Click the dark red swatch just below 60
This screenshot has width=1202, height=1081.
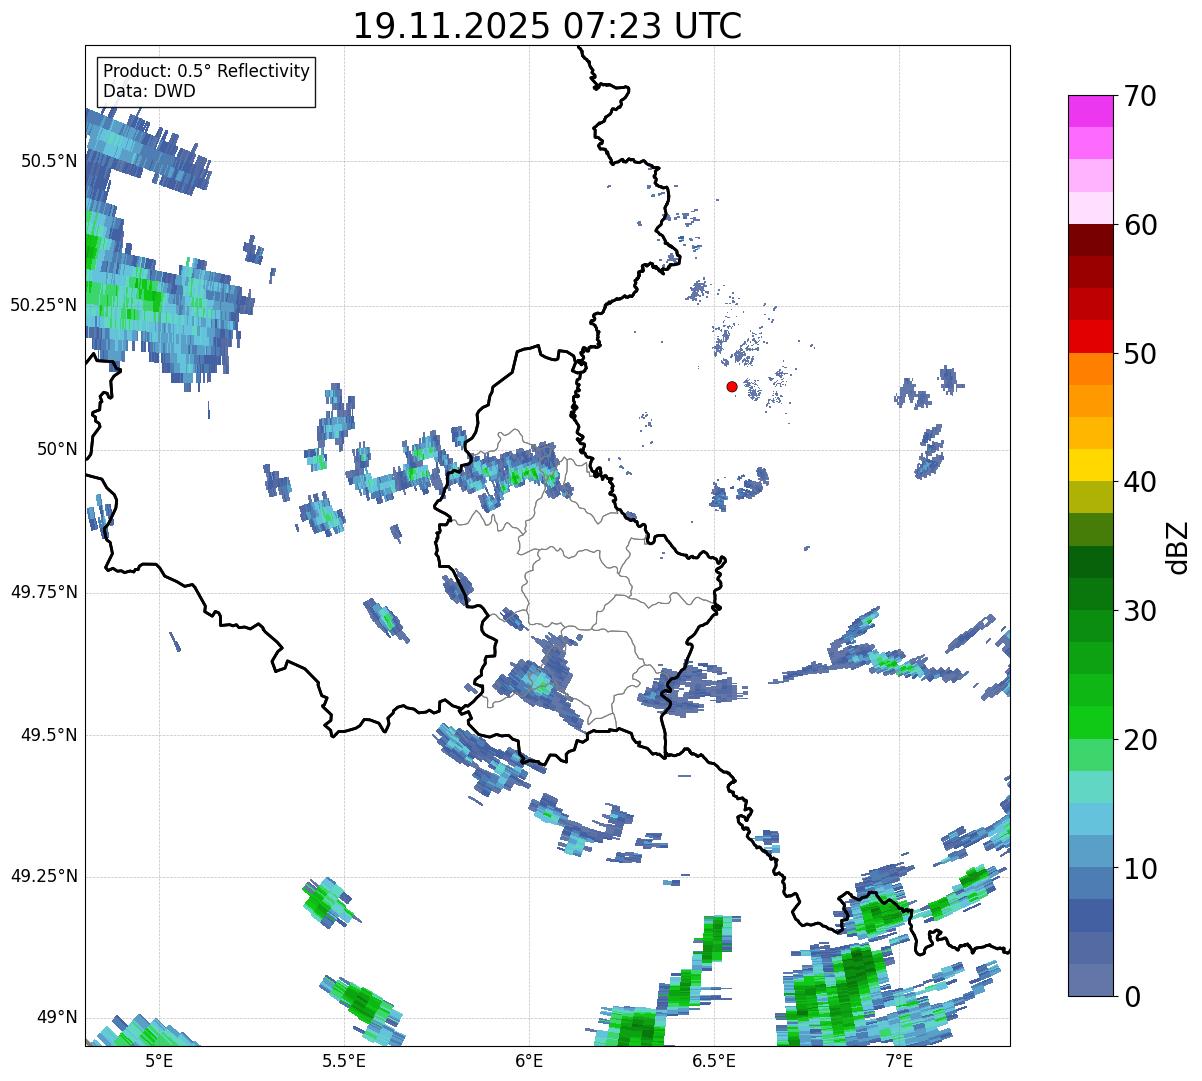(x=1090, y=240)
